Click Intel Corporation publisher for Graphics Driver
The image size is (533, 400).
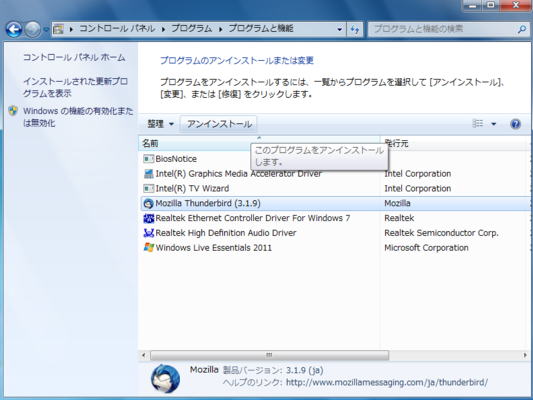point(417,174)
